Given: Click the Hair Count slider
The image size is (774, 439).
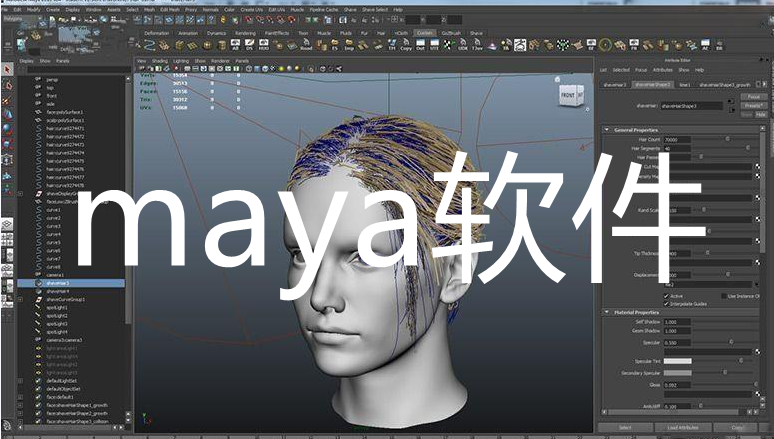Looking at the screenshot, I should pyautogui.click(x=726, y=139).
